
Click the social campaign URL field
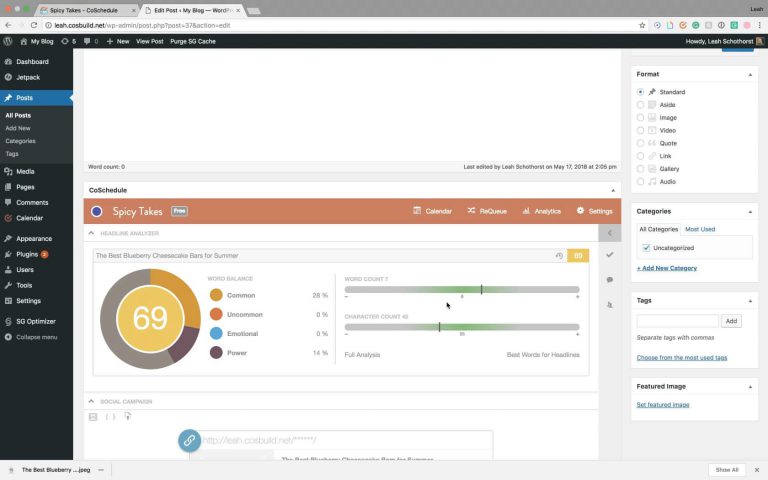(x=347, y=440)
